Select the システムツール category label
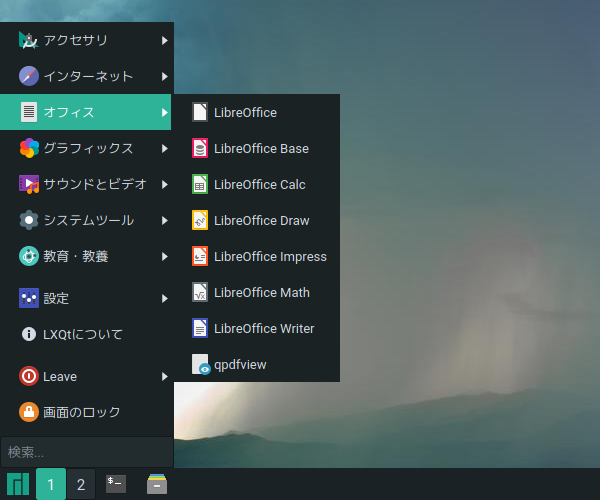Screen dimensions: 600x500 point(89,220)
